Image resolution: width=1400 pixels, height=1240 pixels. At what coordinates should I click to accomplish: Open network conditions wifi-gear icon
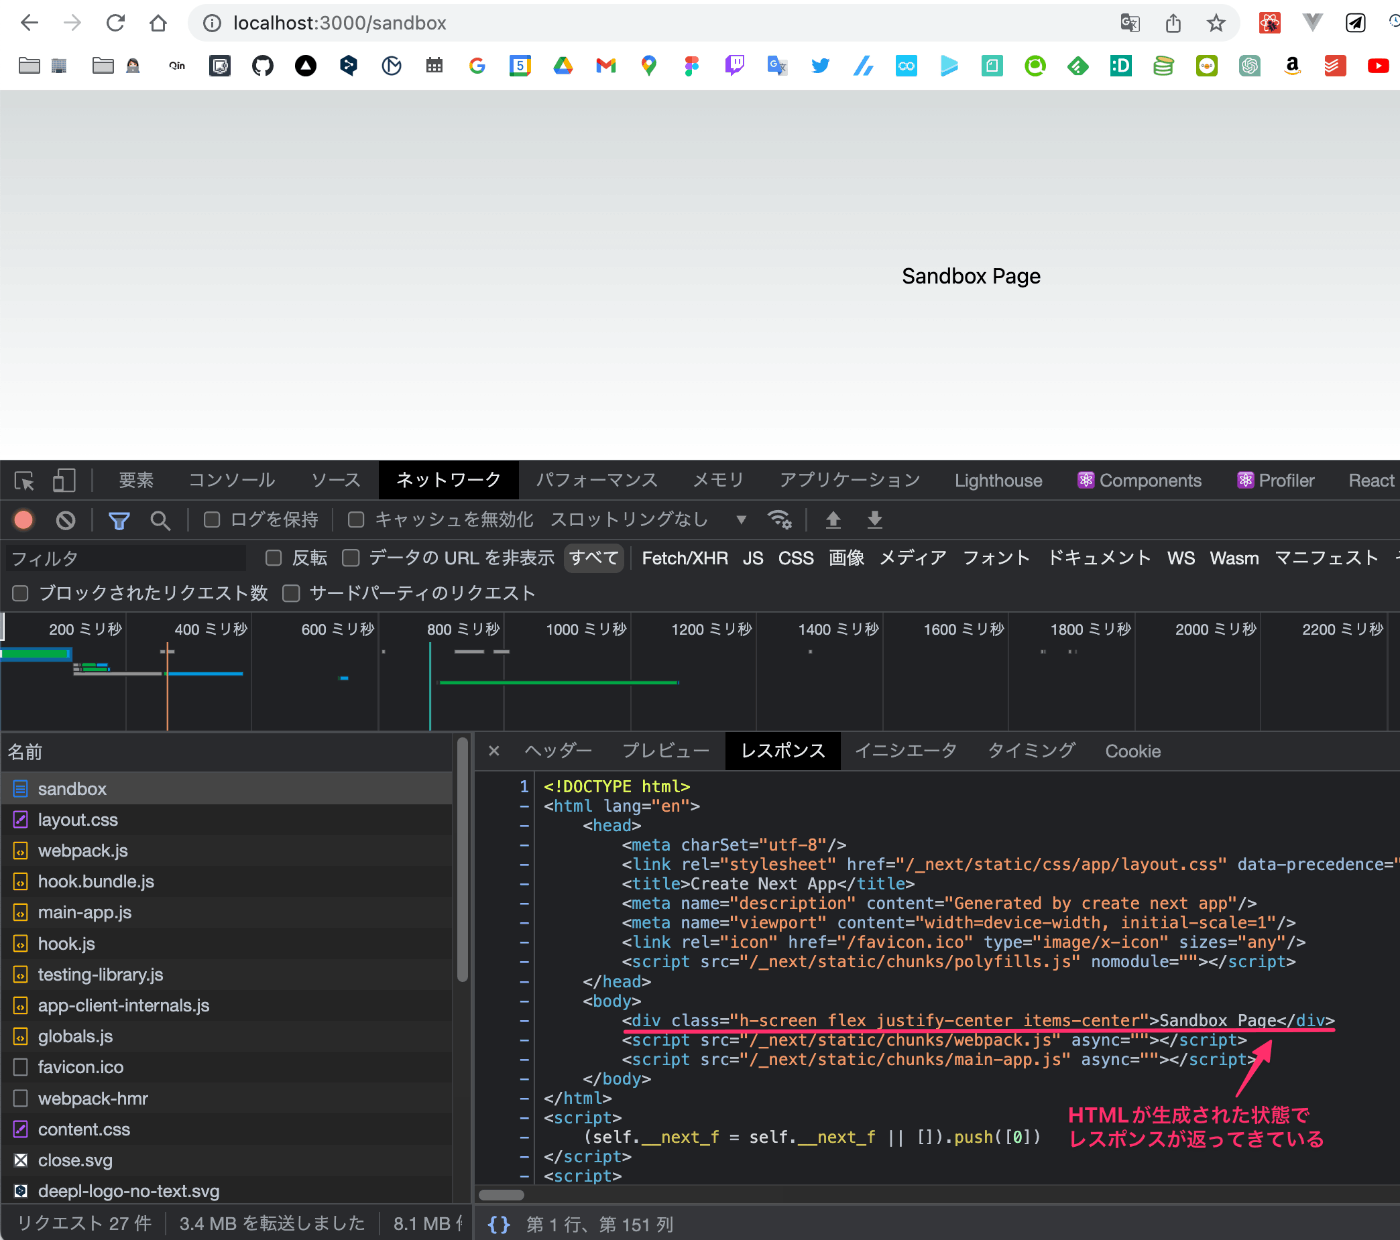click(x=780, y=520)
